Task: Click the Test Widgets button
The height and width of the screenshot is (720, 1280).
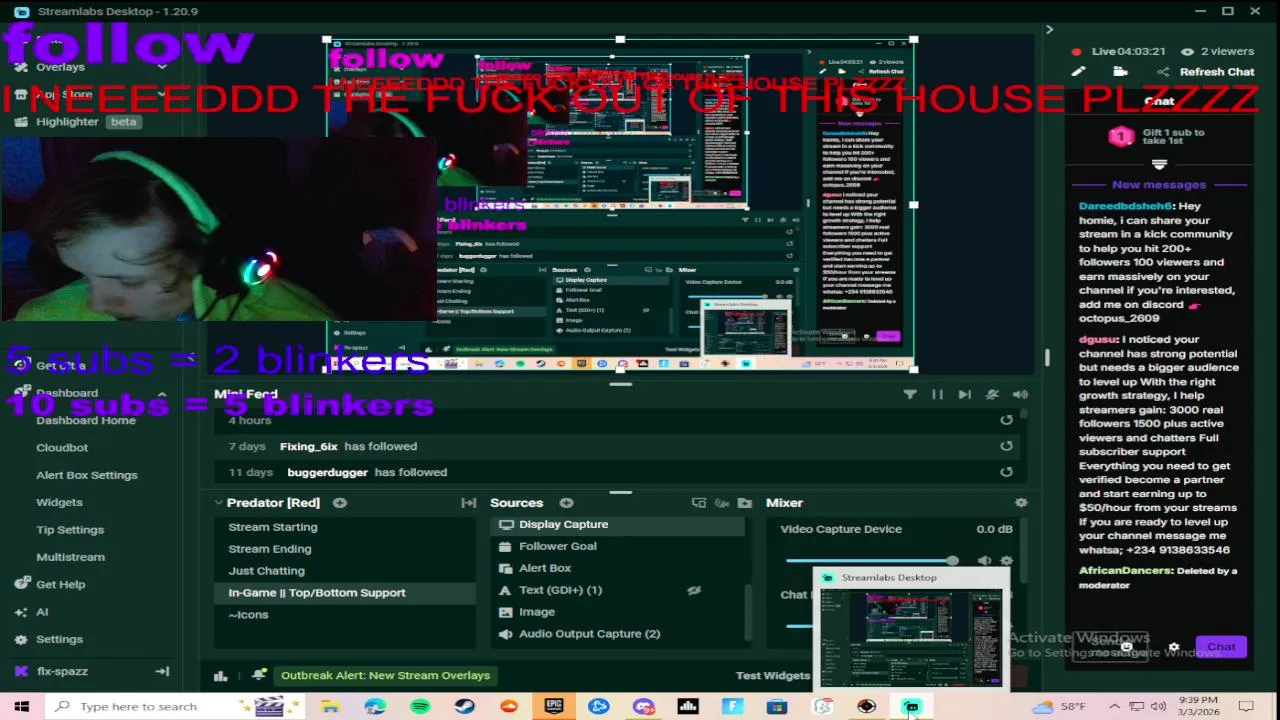Action: [x=772, y=675]
